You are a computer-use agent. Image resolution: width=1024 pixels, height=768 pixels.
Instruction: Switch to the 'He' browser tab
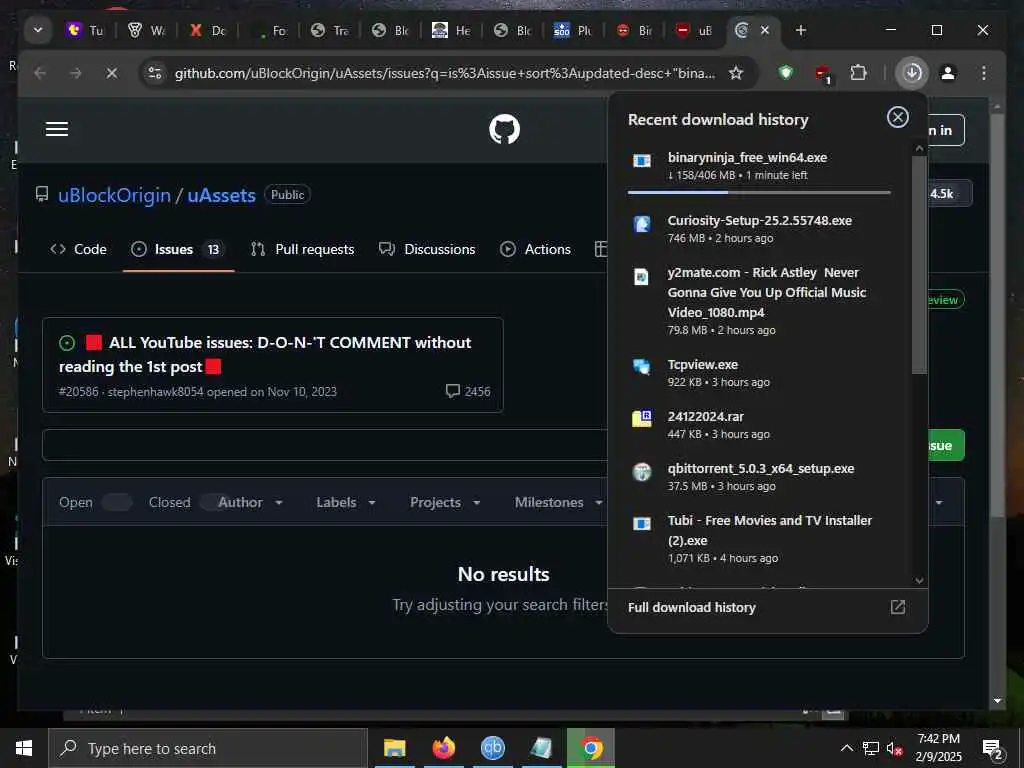tap(451, 30)
